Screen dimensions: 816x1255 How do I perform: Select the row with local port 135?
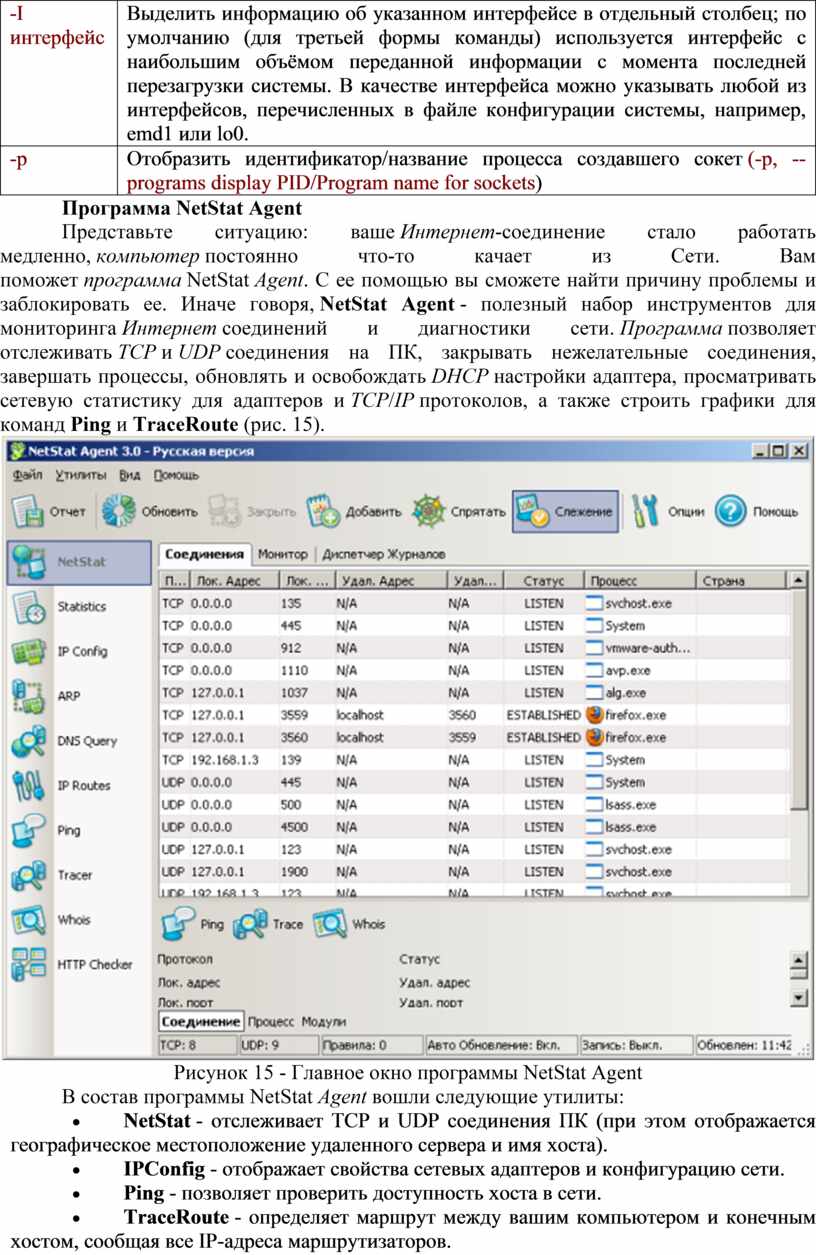473,603
